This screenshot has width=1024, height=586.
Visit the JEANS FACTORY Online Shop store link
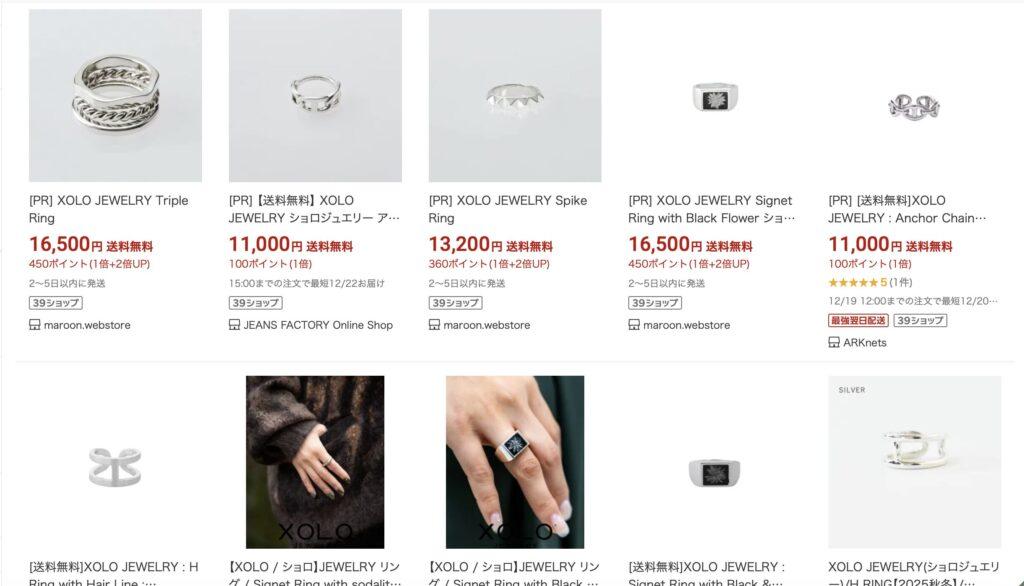(x=318, y=325)
